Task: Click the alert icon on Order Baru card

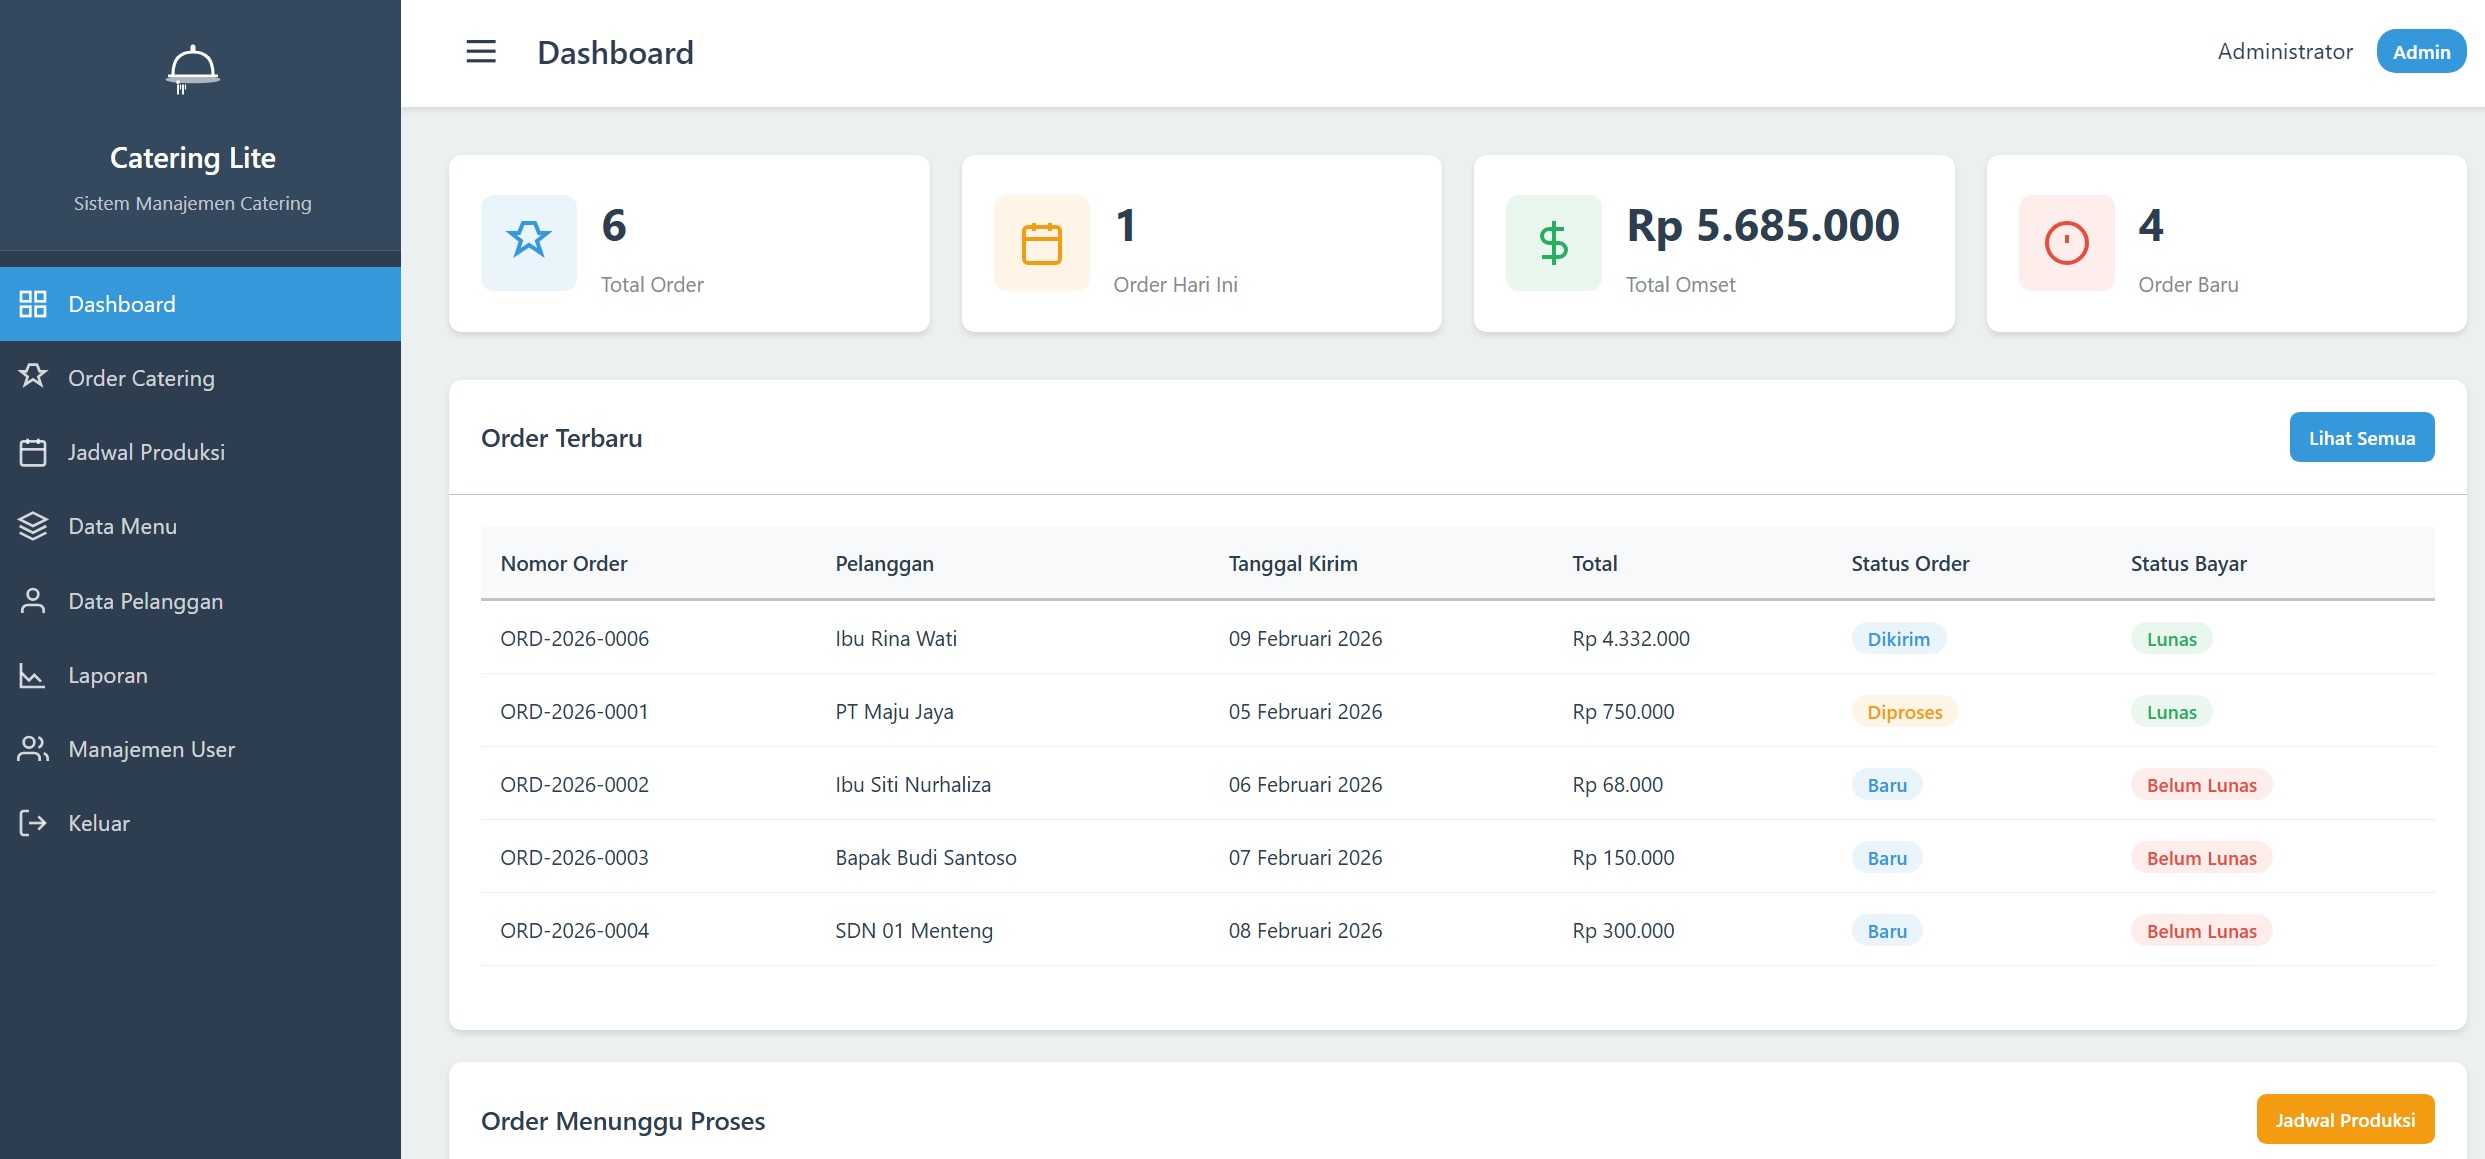Action: pyautogui.click(x=2066, y=243)
